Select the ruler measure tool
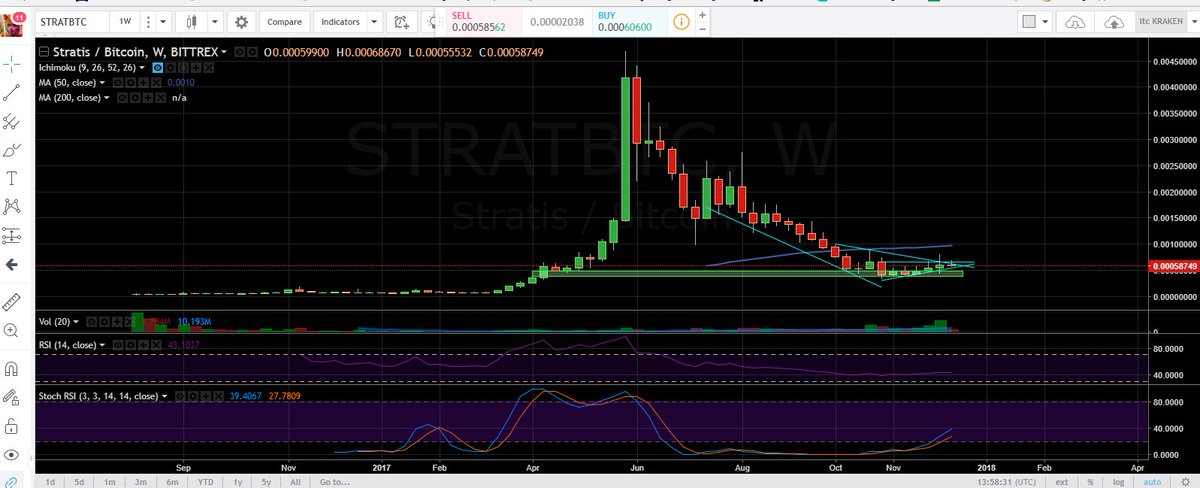Image resolution: width=1200 pixels, height=488 pixels. 12,300
